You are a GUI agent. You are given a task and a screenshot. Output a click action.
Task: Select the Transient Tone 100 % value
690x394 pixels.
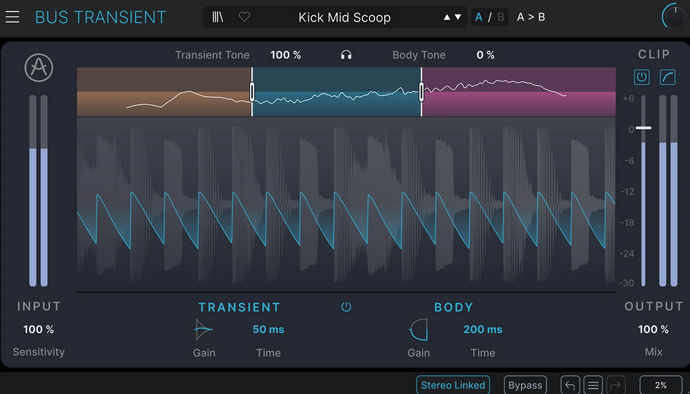[x=286, y=55]
